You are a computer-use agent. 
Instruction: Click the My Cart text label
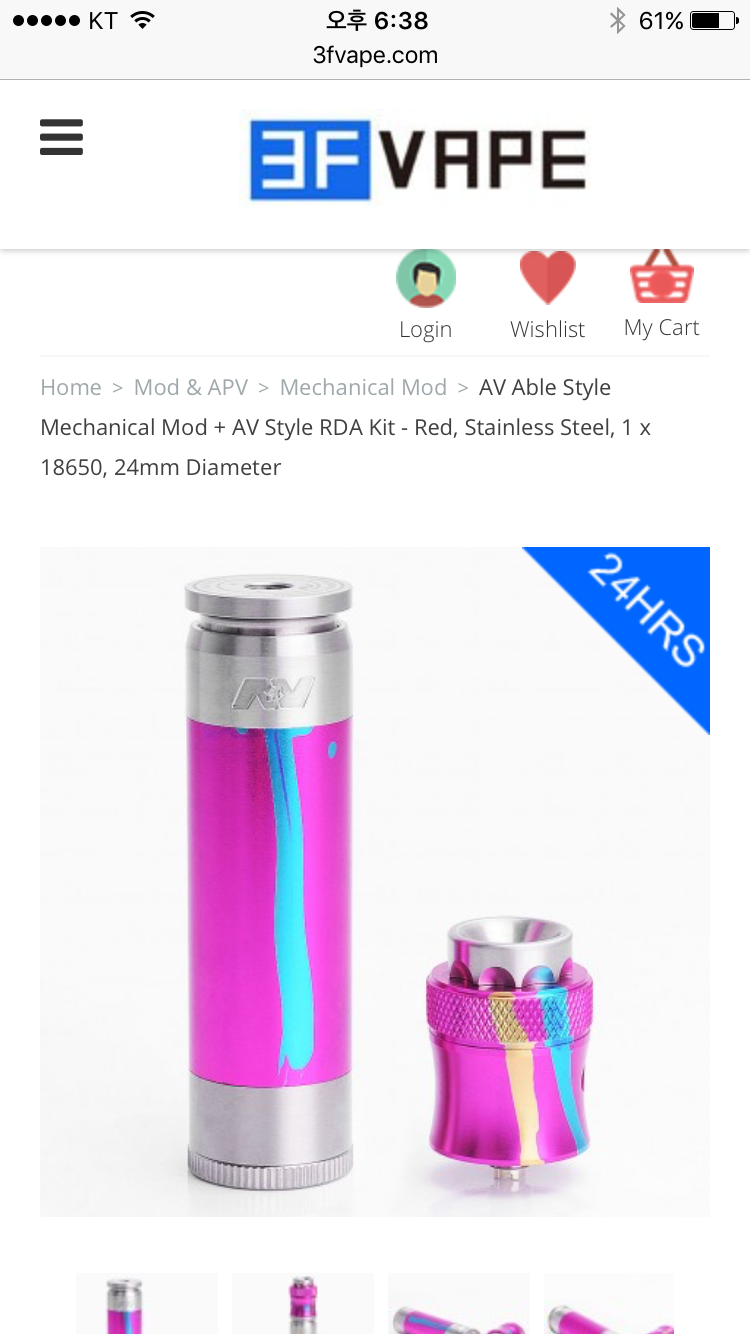[661, 328]
